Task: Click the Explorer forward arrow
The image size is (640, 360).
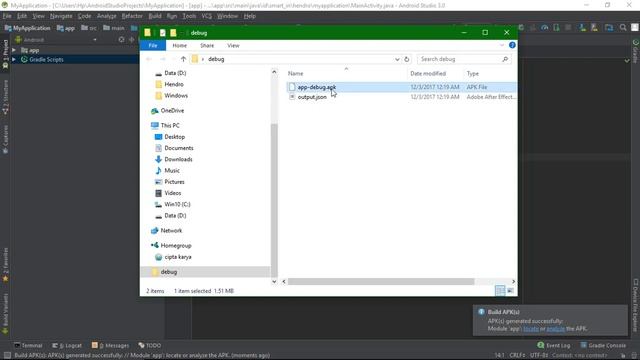Action: 162,59
